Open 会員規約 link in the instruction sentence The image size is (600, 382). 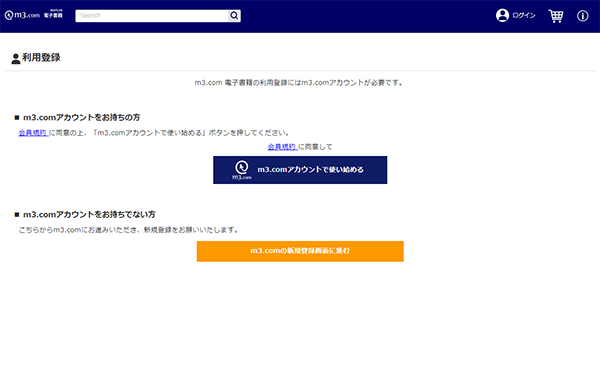(x=33, y=133)
